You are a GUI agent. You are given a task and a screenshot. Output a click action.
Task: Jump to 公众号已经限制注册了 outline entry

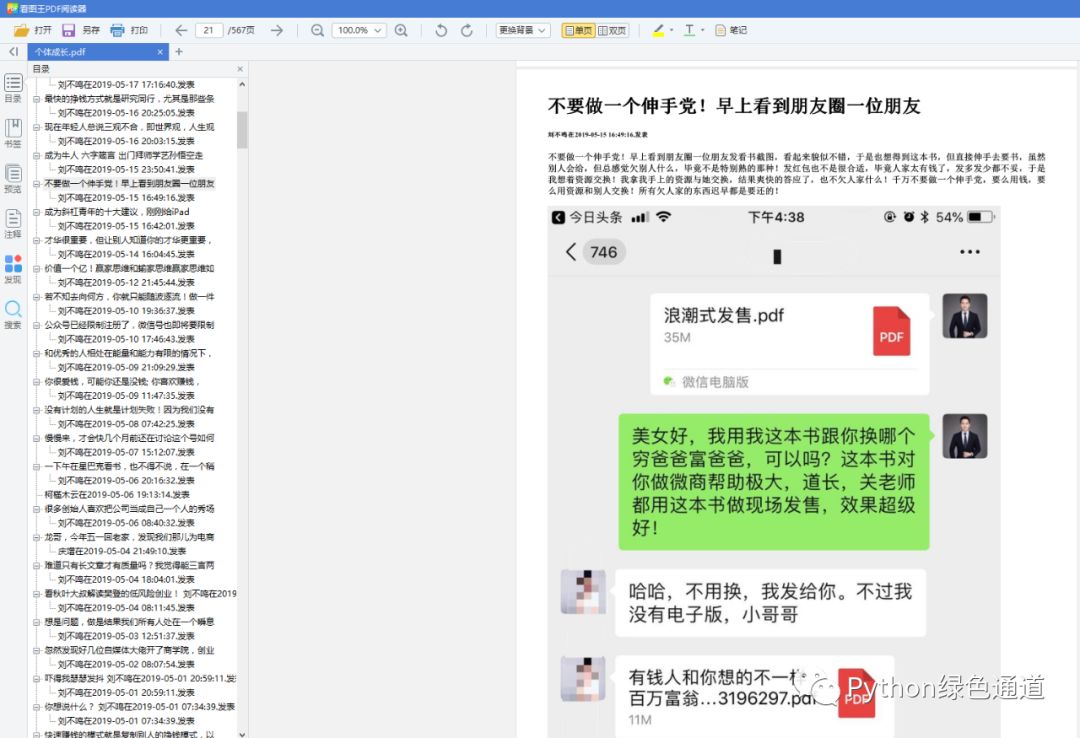click(x=129, y=325)
